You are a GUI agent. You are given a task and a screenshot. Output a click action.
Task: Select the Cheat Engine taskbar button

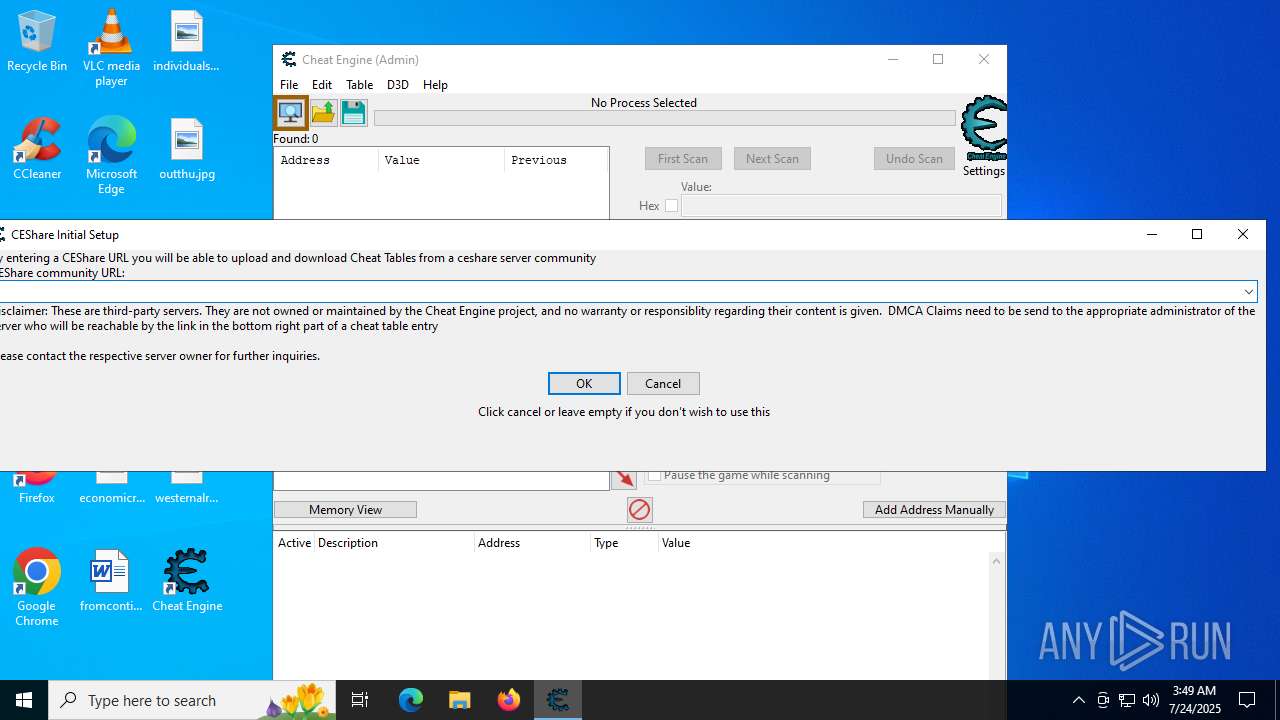coord(558,700)
